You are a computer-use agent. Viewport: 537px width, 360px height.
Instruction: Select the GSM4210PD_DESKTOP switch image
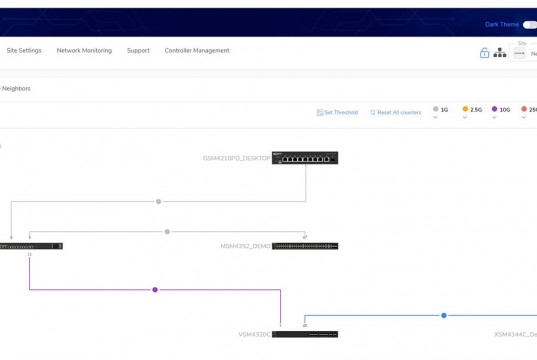point(305,158)
